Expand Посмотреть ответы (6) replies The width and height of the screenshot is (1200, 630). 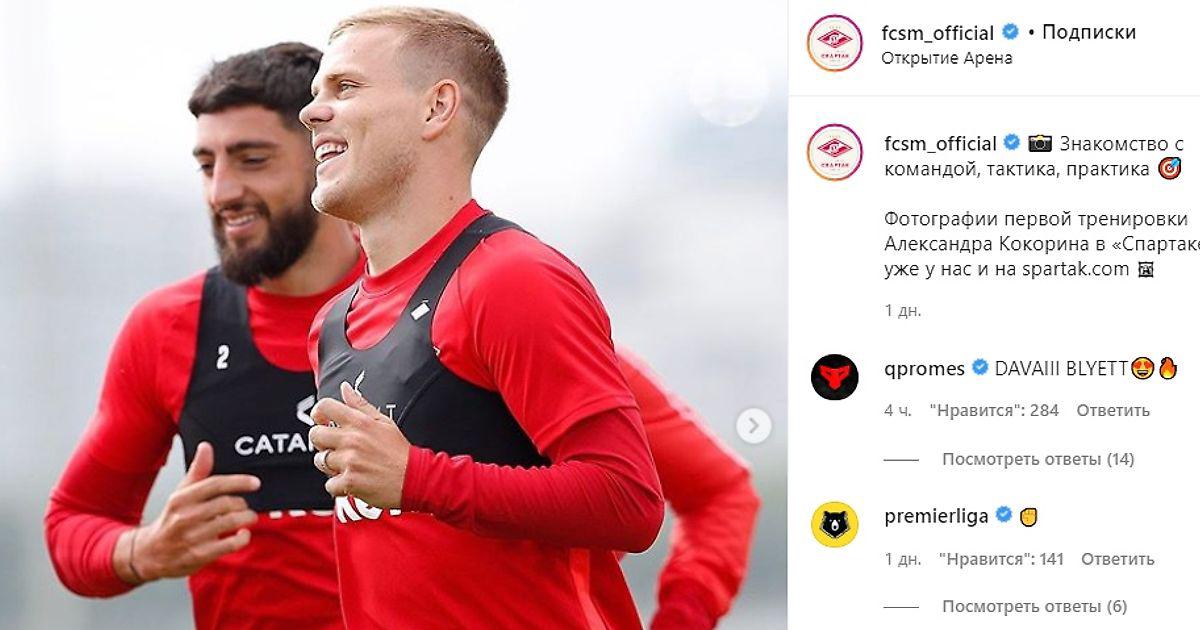pos(1034,606)
